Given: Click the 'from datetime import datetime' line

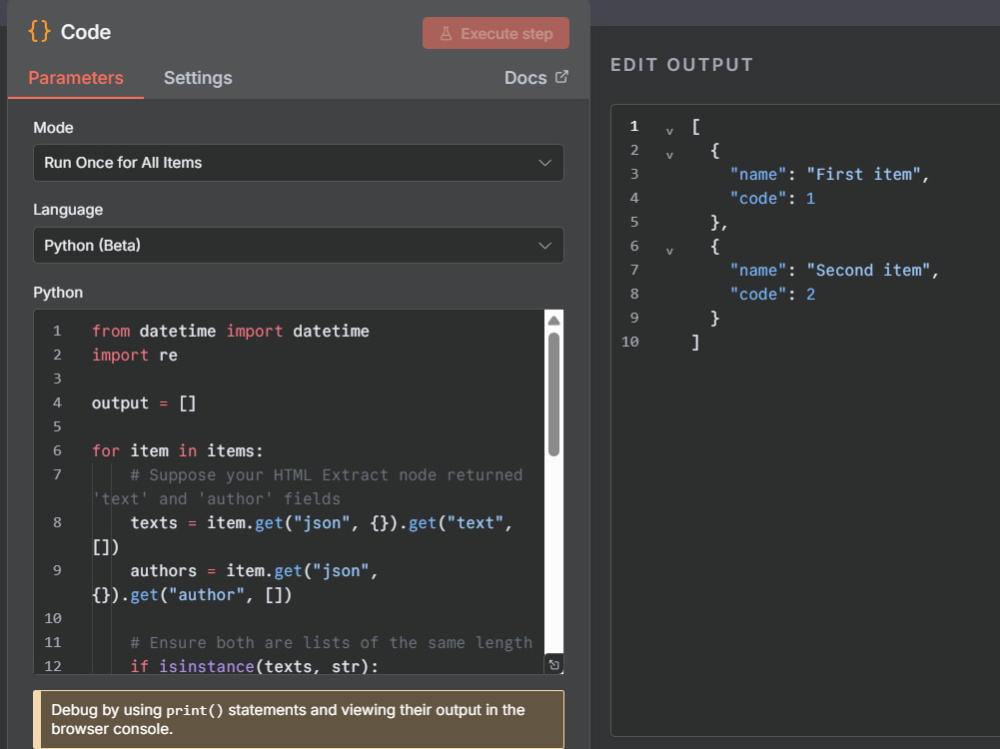Looking at the screenshot, I should click(x=230, y=331).
